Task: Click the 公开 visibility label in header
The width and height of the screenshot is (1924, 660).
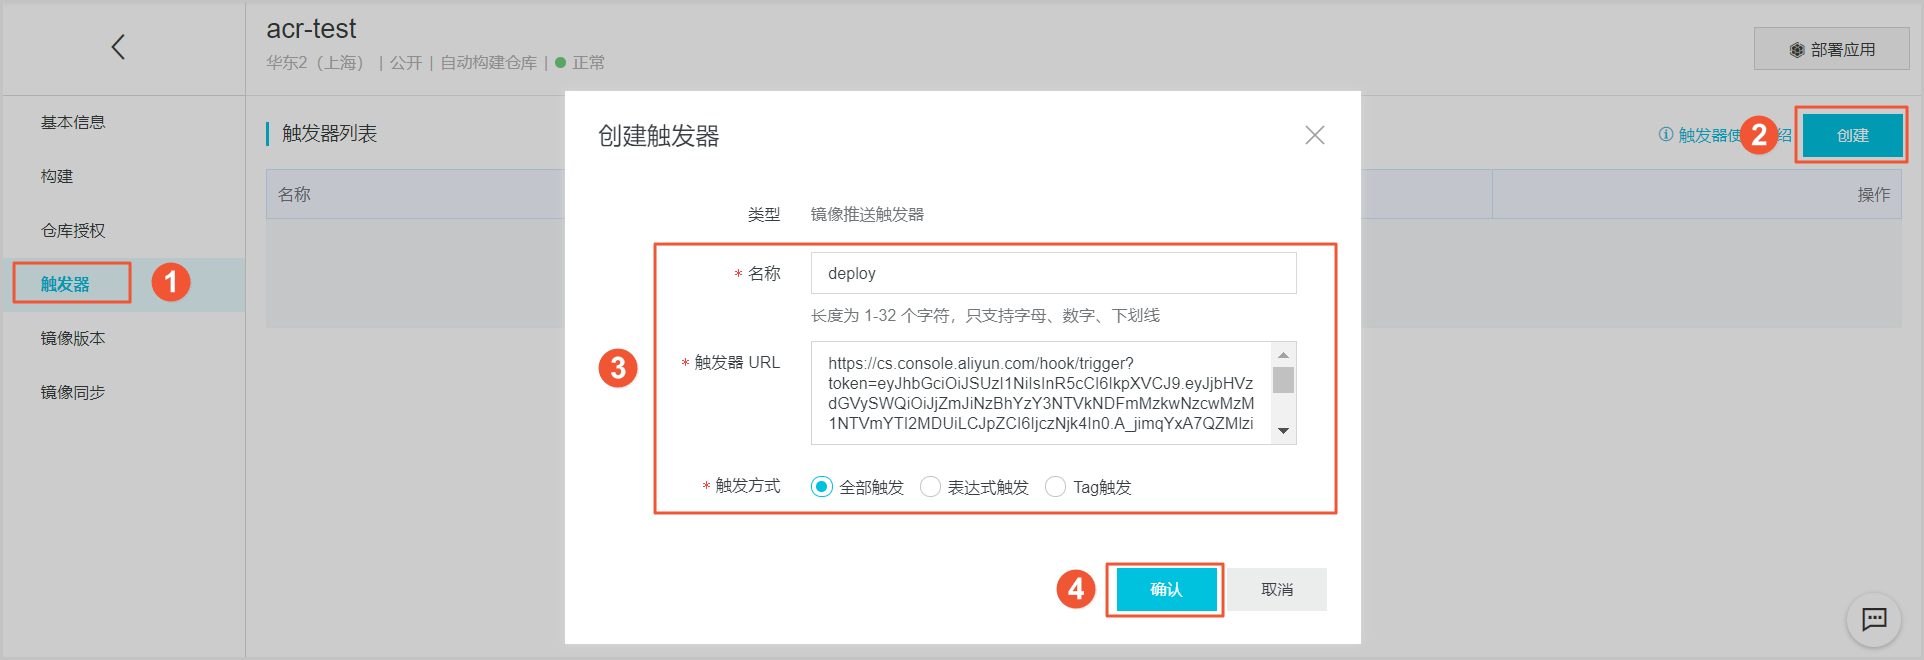Action: click(x=406, y=62)
